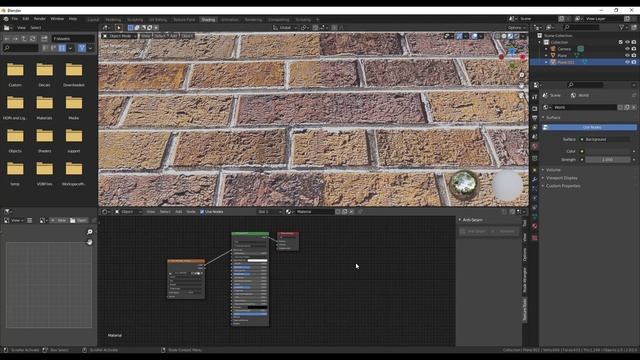Open the Shaders folder

pos(44,136)
